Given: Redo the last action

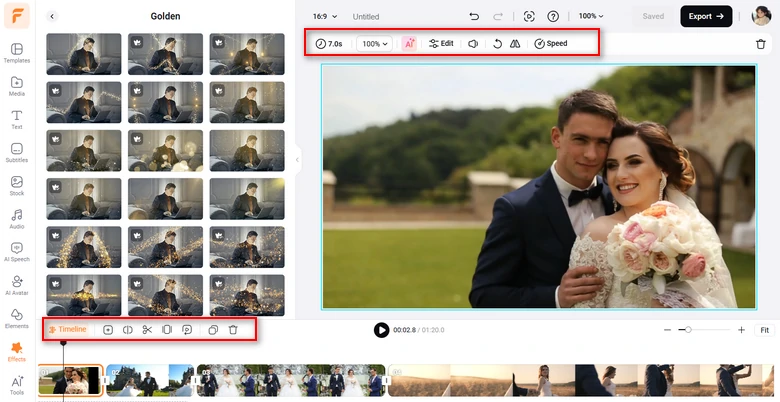Looking at the screenshot, I should pyautogui.click(x=497, y=16).
